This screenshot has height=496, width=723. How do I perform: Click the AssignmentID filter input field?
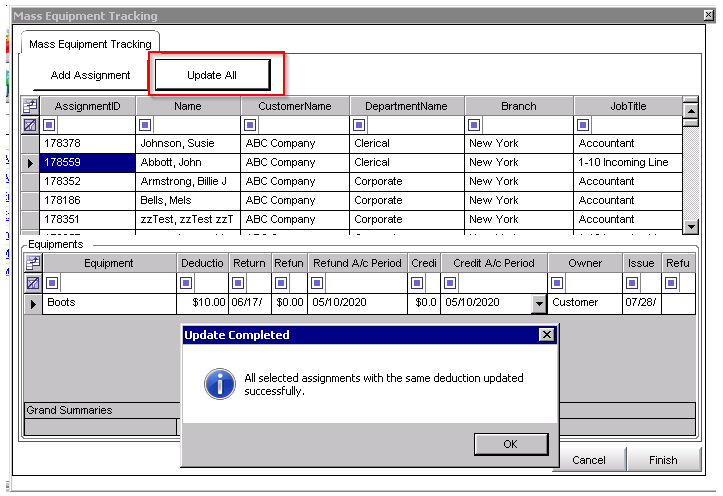click(95, 125)
